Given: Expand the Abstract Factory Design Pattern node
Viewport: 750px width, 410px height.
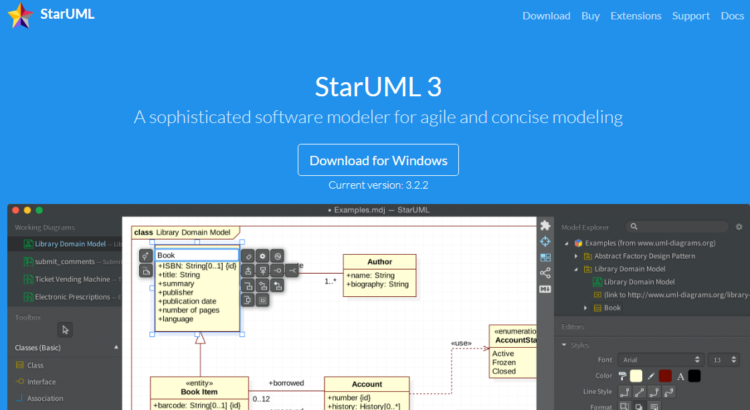Looking at the screenshot, I should click(x=575, y=255).
